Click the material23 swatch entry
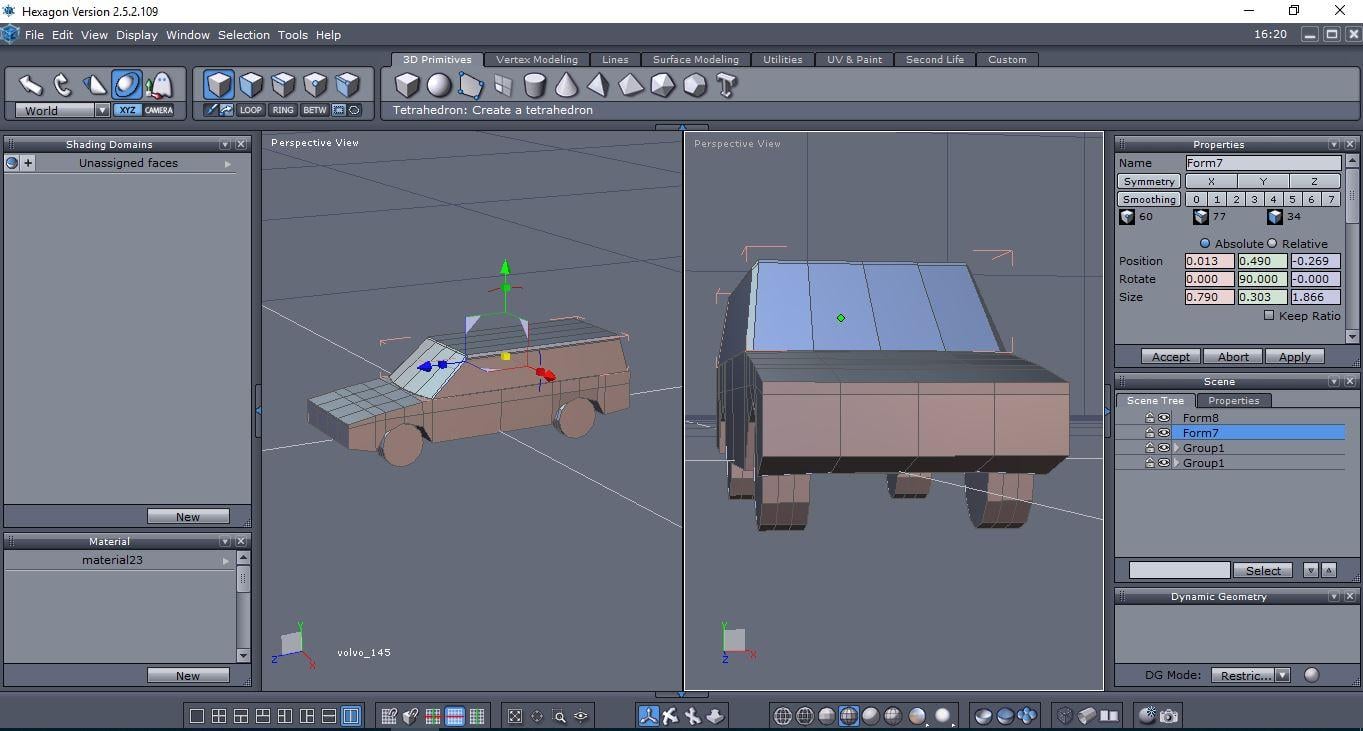This screenshot has width=1363, height=731. pyautogui.click(x=112, y=560)
